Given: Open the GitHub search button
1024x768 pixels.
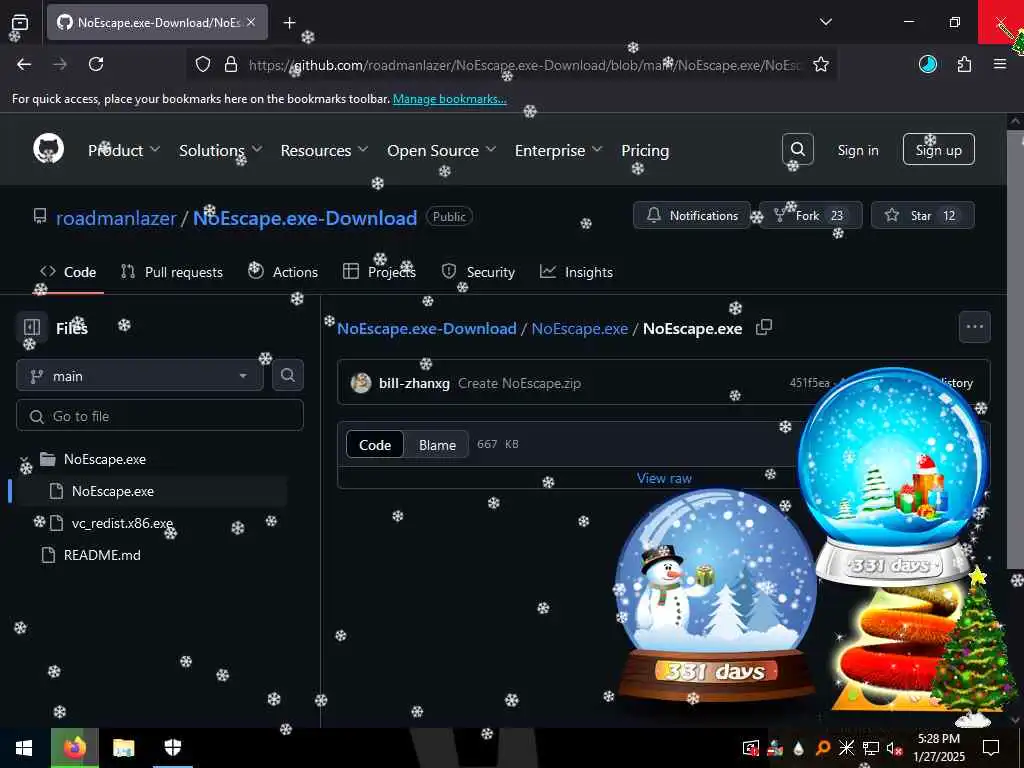Looking at the screenshot, I should pyautogui.click(x=797, y=150).
